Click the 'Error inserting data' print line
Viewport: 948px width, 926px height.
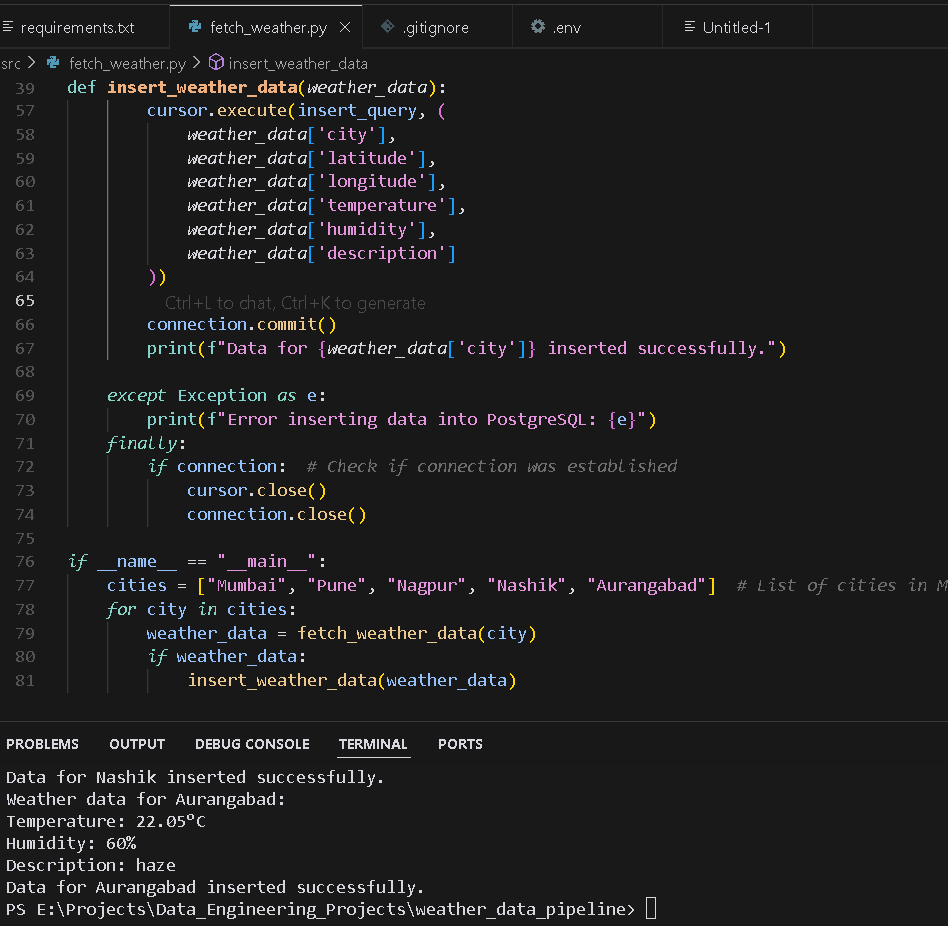pos(401,419)
